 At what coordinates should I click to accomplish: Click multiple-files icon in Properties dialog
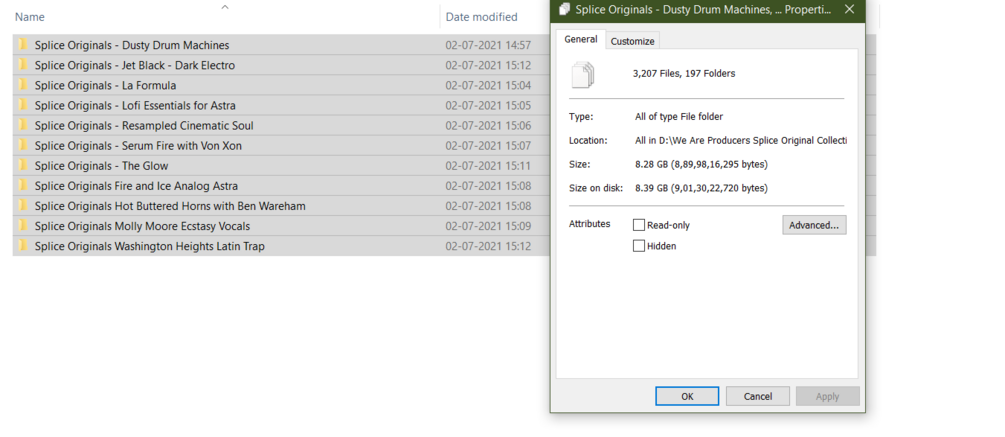click(x=583, y=74)
